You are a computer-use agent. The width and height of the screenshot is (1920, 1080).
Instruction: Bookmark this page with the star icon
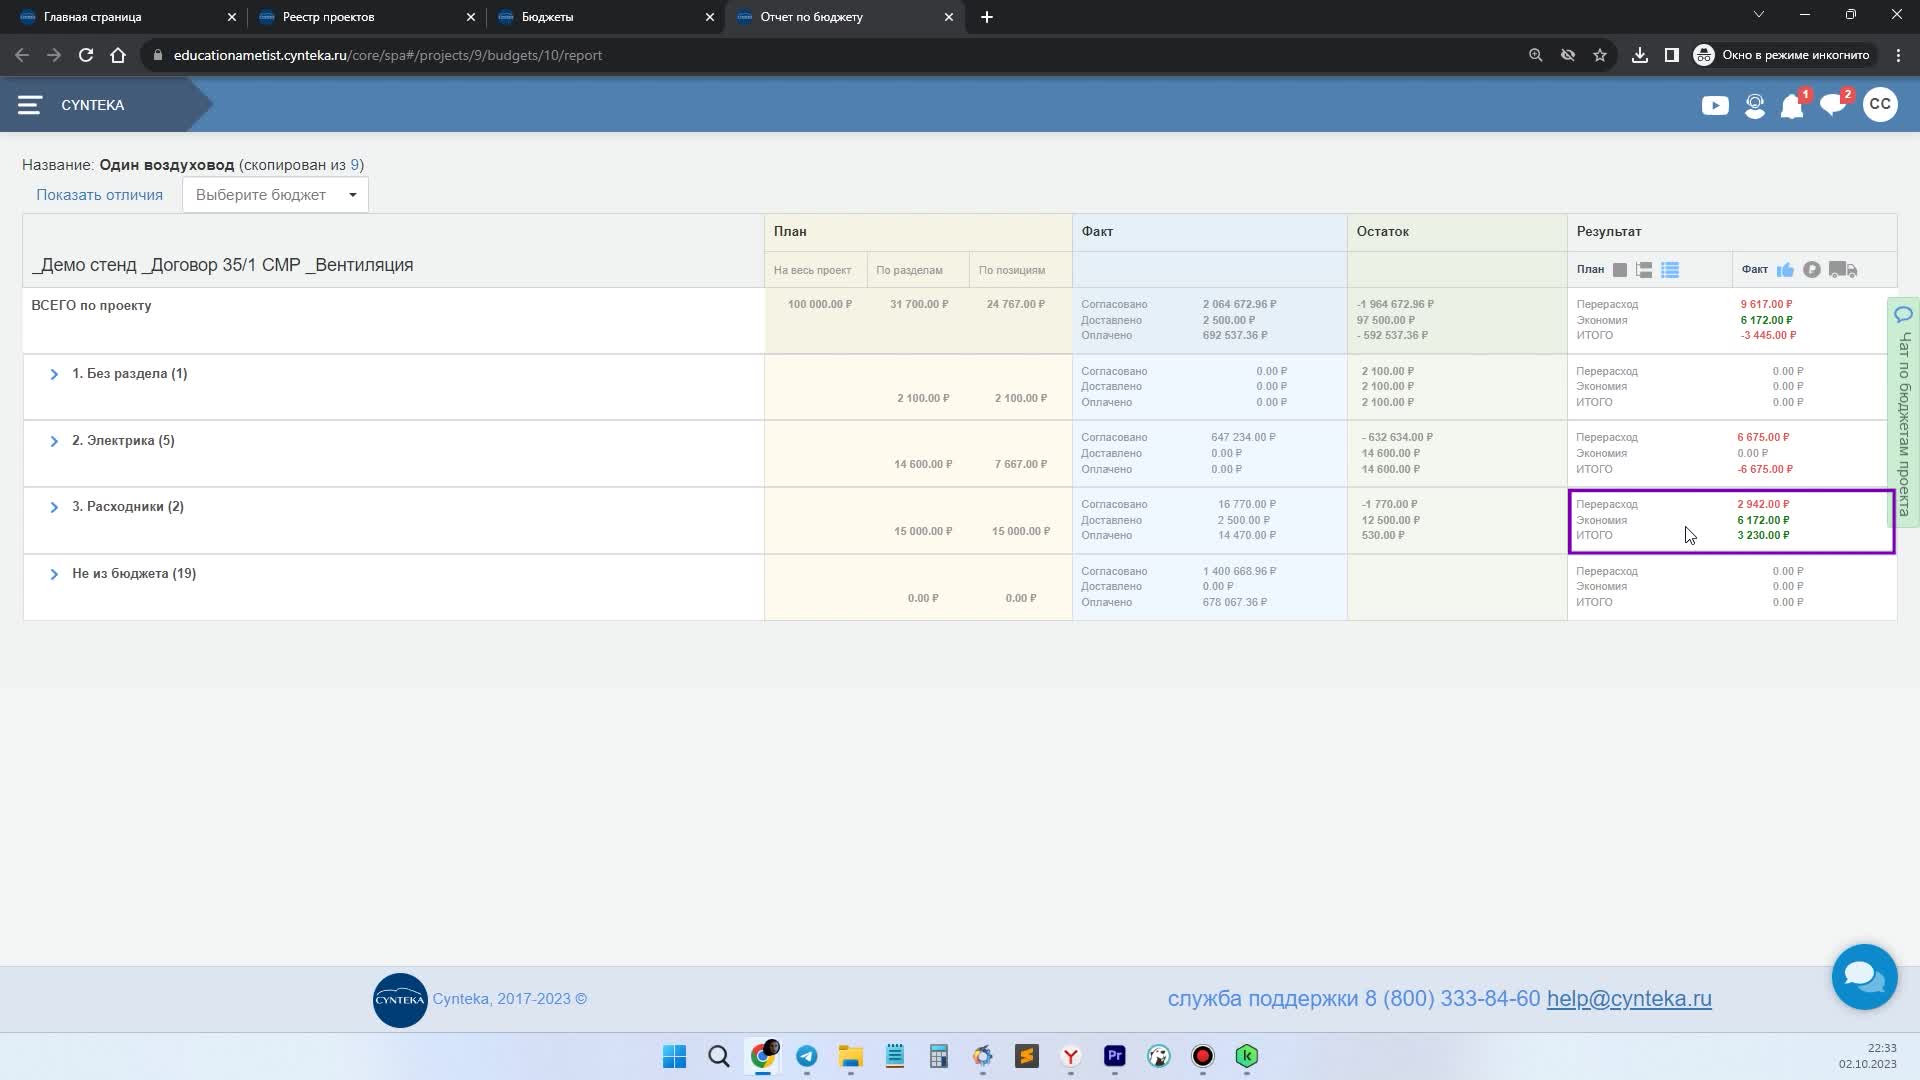point(1600,55)
